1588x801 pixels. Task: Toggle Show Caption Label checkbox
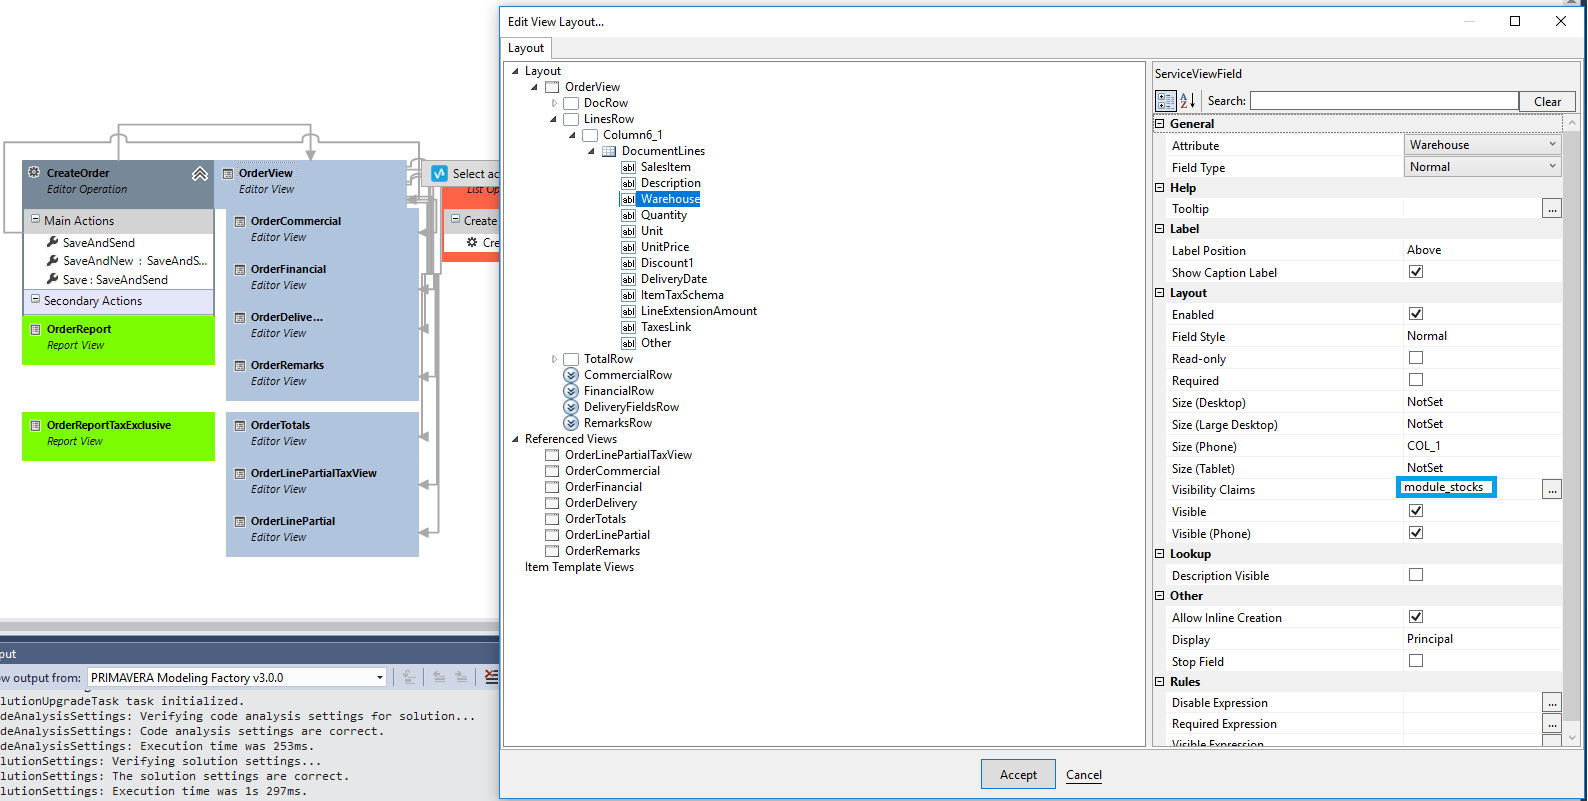point(1416,272)
